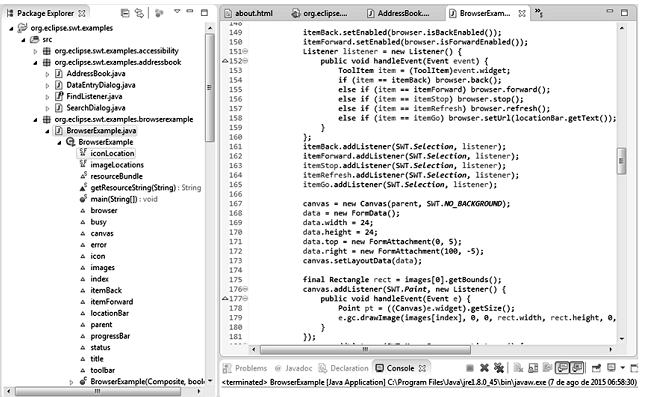Expand the org.eclipse.swt.examples.accessibility package
Viewport: 646px width, 397px height.
35,51
